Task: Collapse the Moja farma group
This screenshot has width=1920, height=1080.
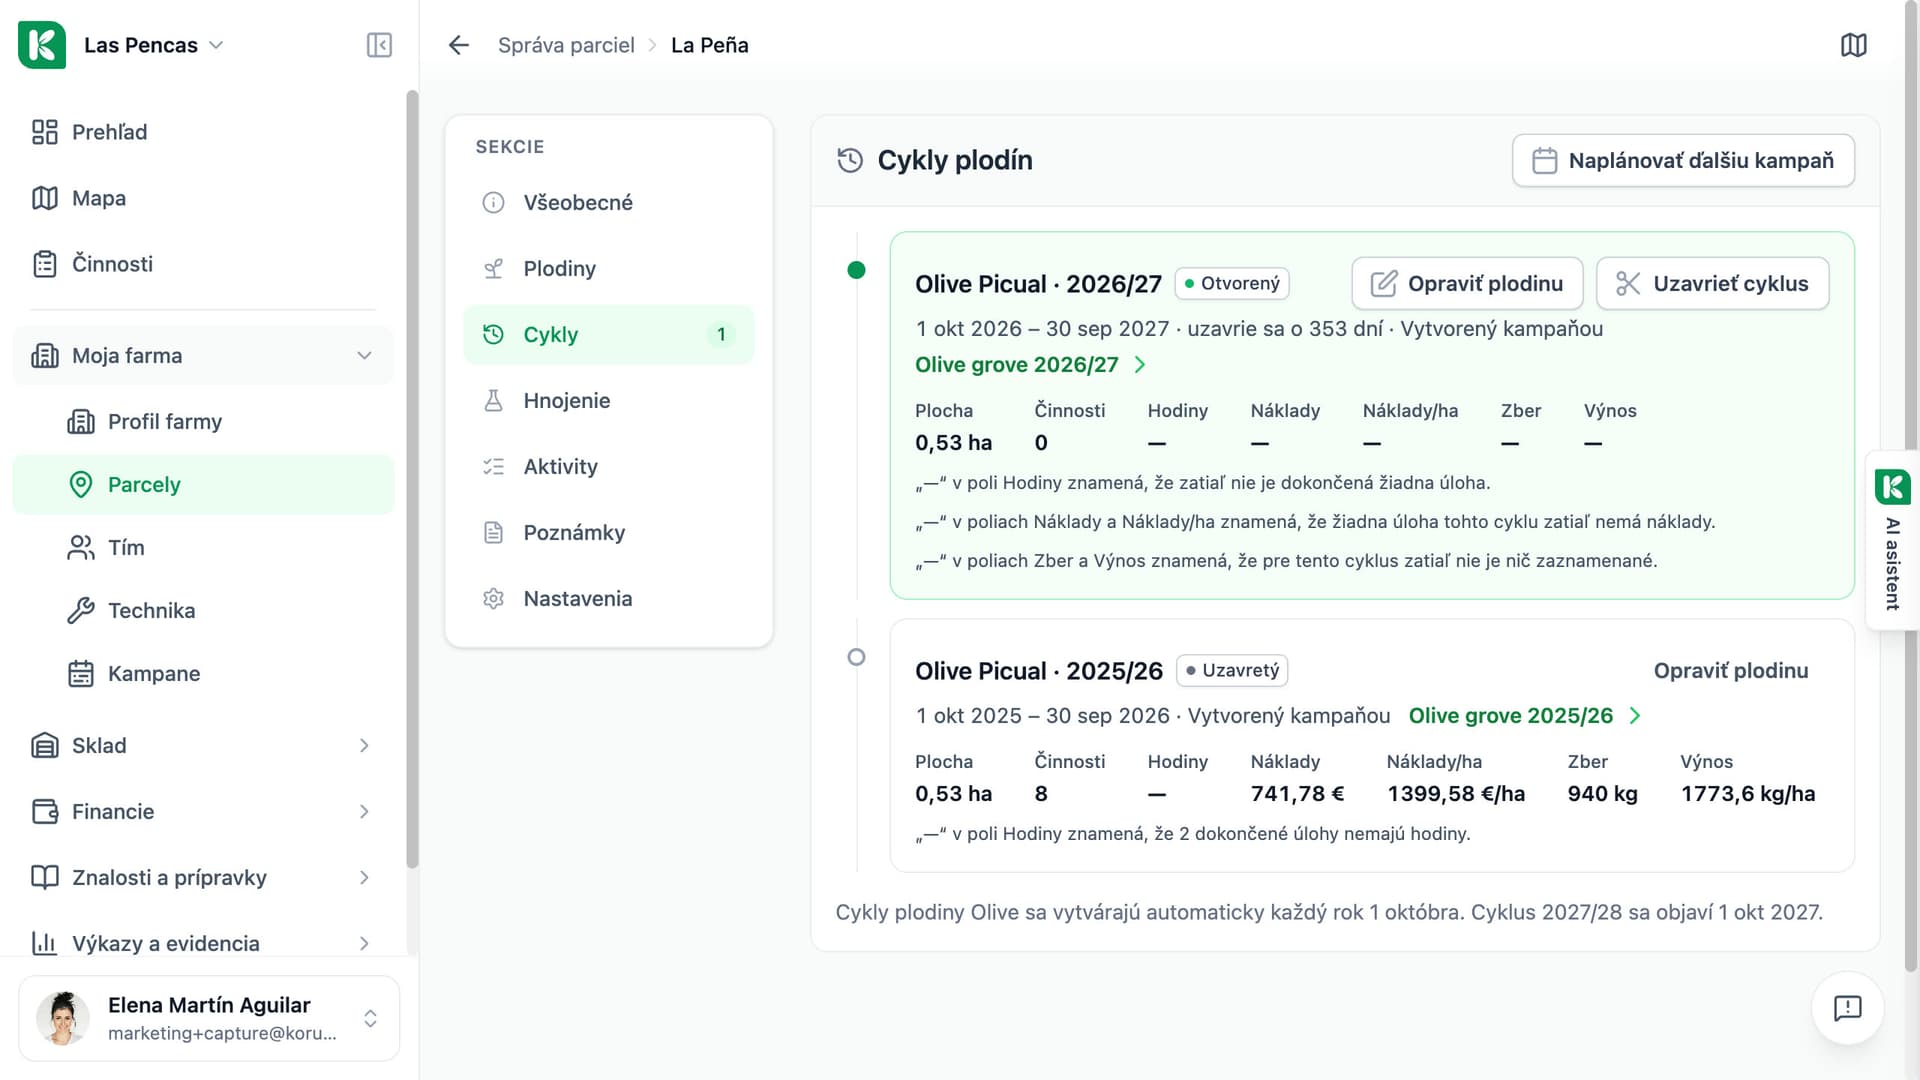Action: click(203, 355)
